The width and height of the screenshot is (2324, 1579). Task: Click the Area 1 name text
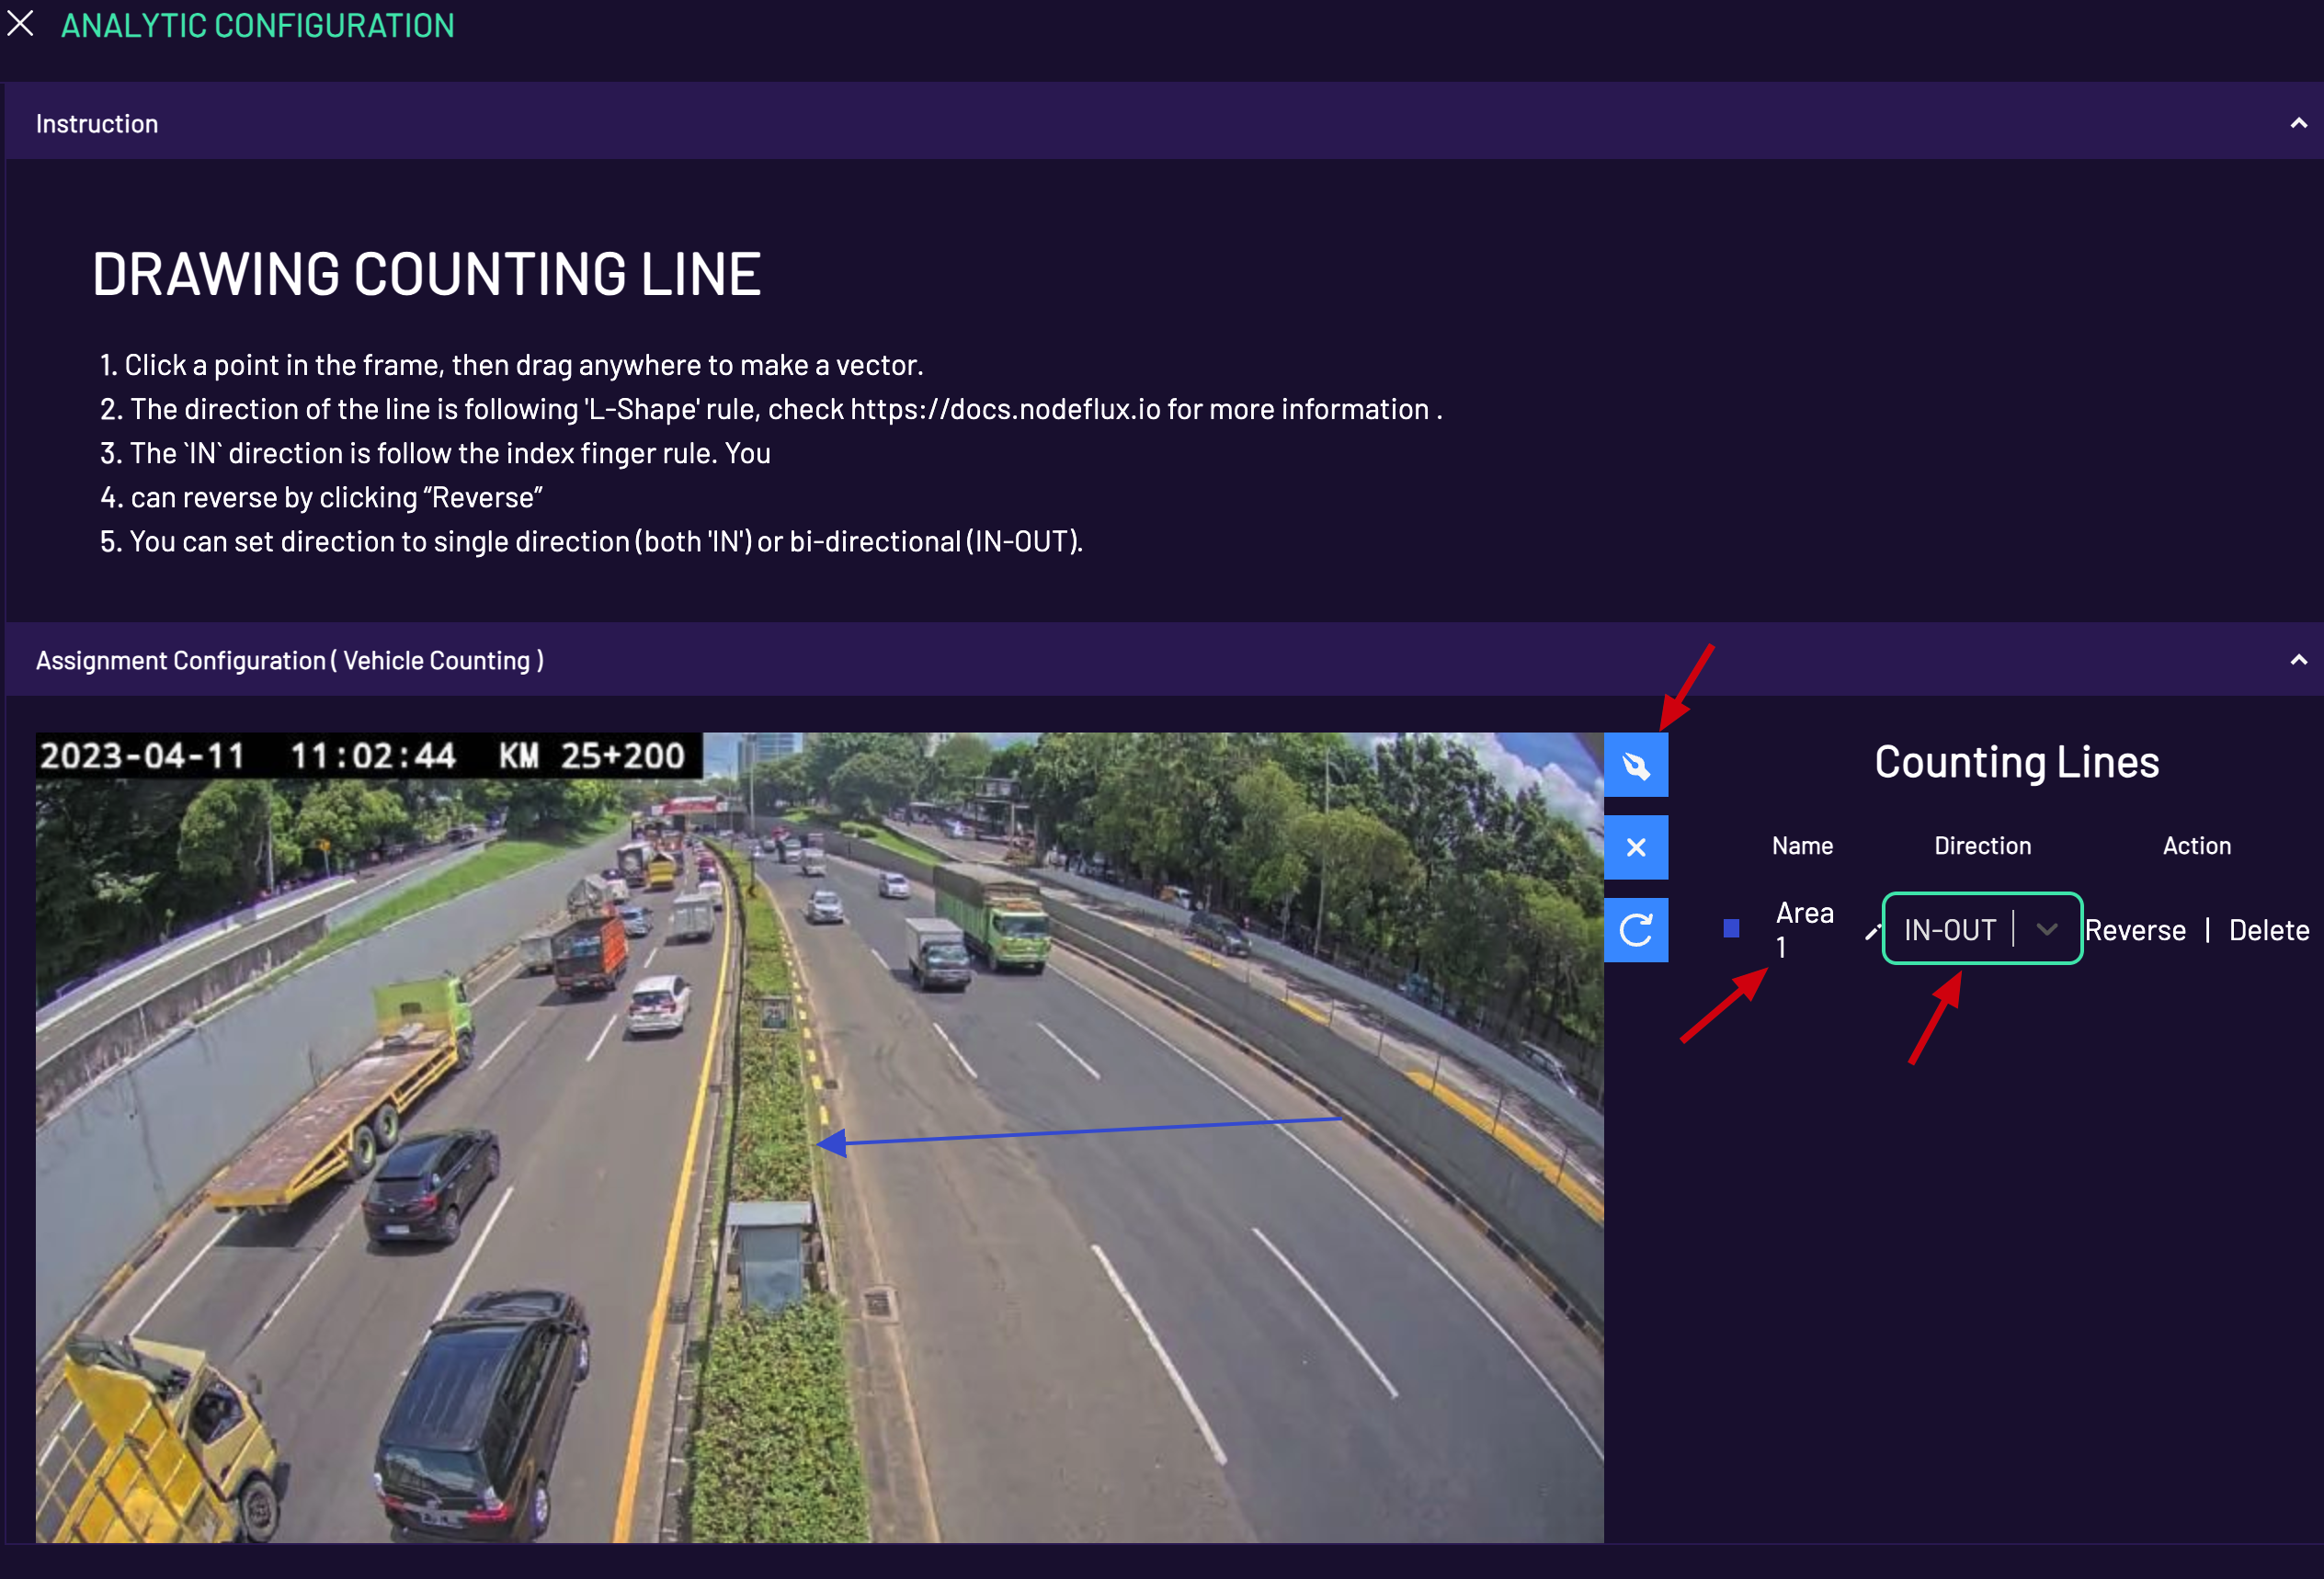coord(1803,929)
